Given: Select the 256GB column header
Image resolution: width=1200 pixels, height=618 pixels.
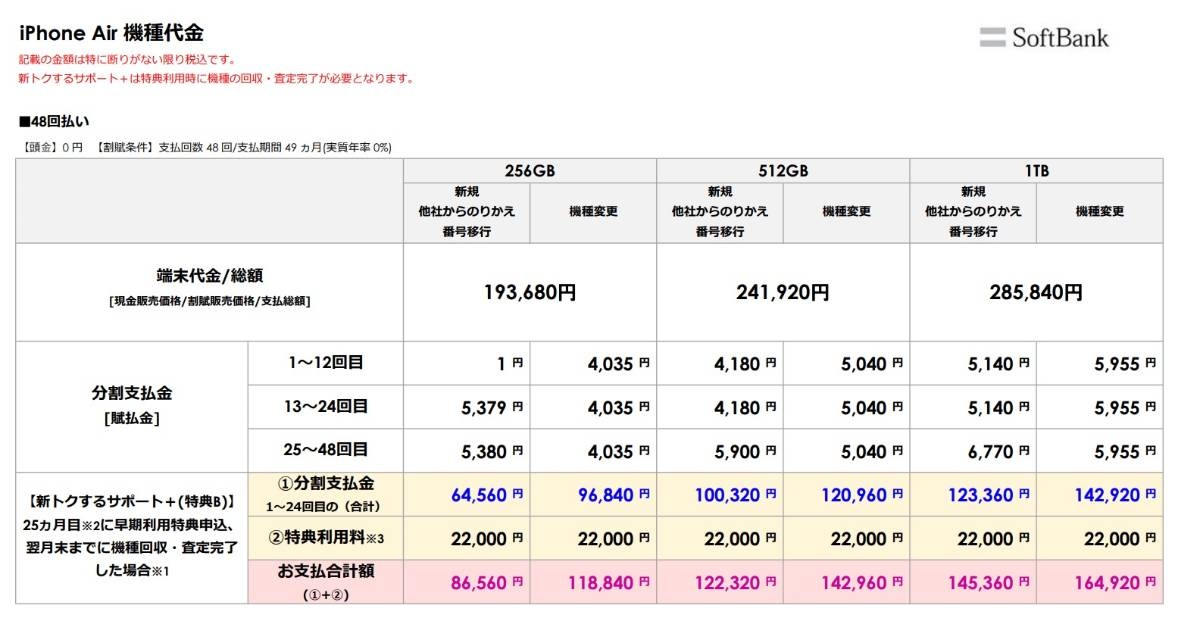Looking at the screenshot, I should (x=530, y=171).
